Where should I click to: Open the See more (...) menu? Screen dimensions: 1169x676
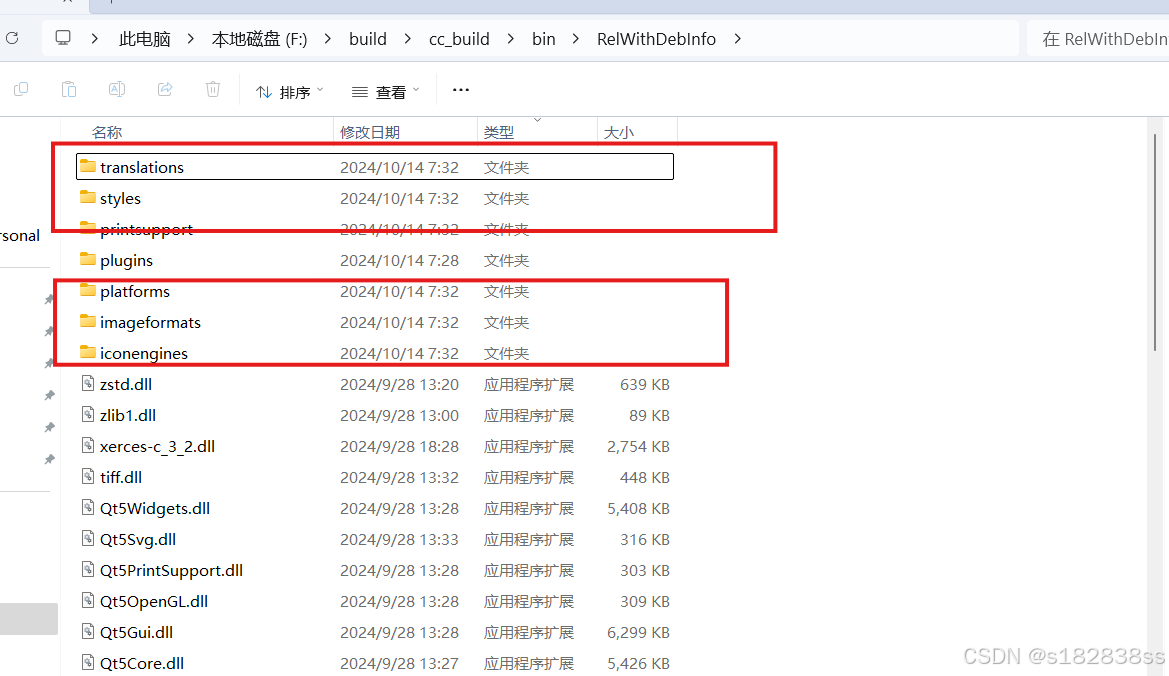click(460, 89)
